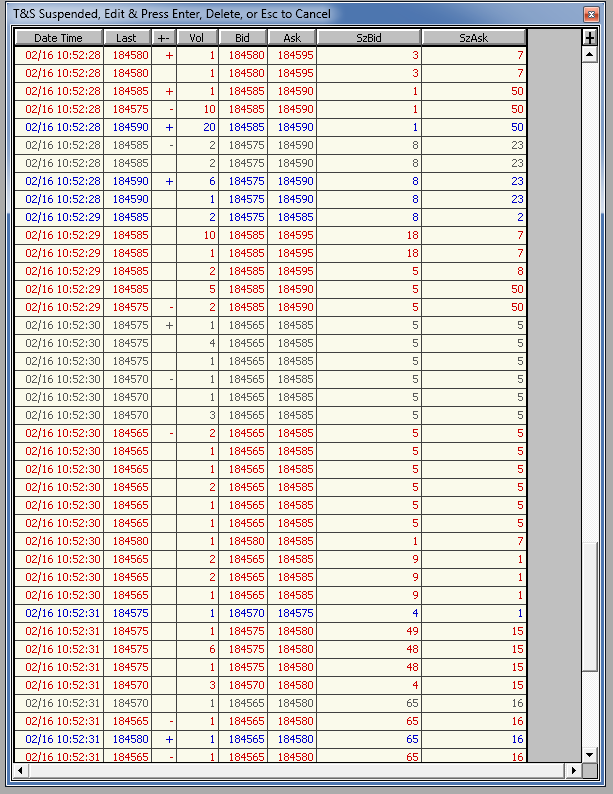The image size is (613, 794).
Task: Click the plus icon above the vertical scrollbar
Action: pos(589,37)
